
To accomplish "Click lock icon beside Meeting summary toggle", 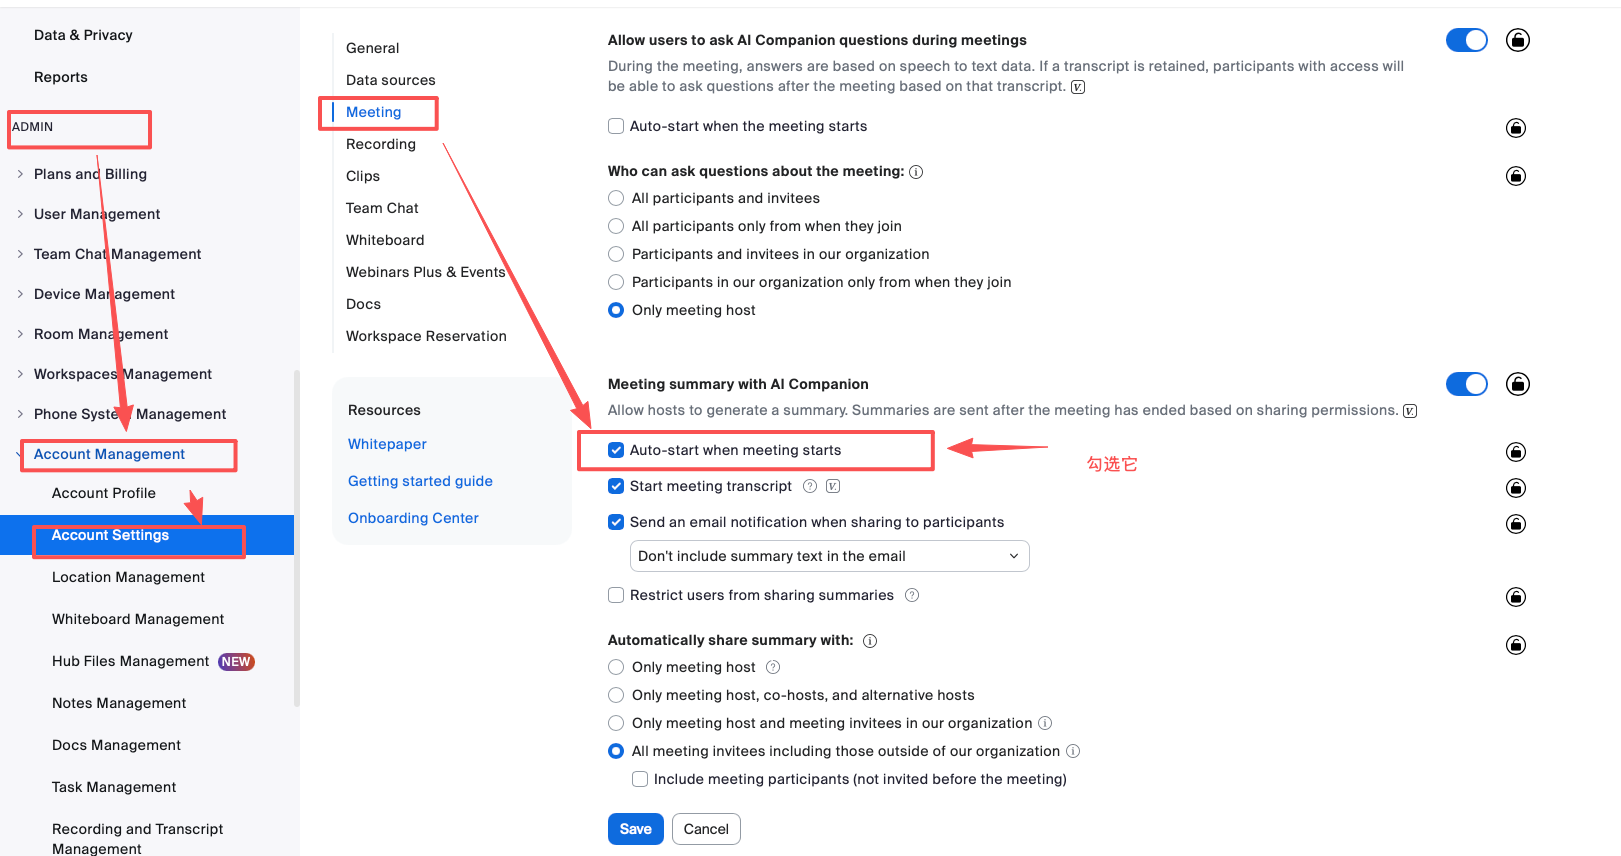I will pyautogui.click(x=1517, y=384).
